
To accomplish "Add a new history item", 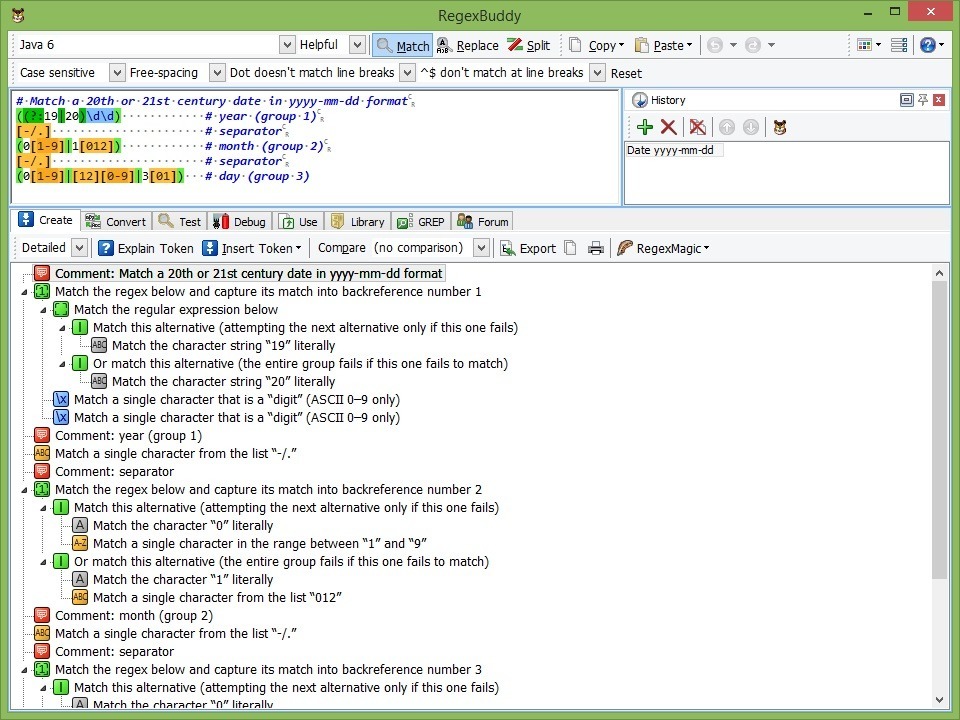I will pyautogui.click(x=646, y=127).
